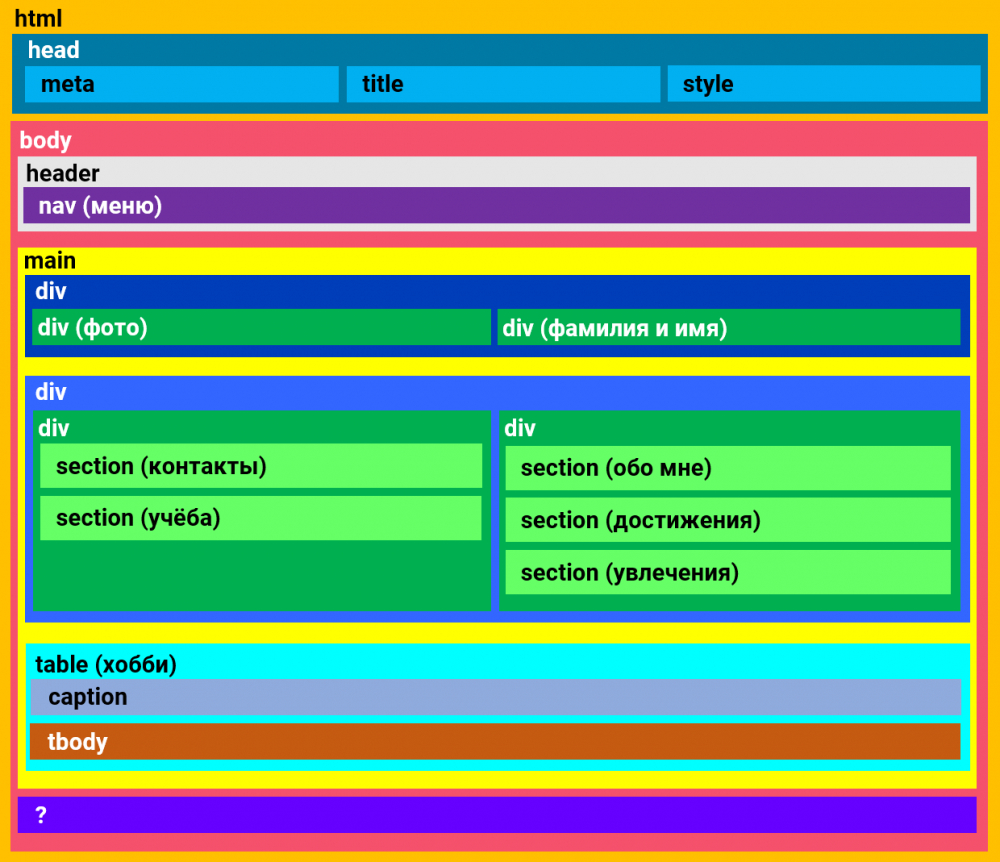Click the section (обо мне) box
Viewport: 1000px width, 862px height.
pos(728,468)
